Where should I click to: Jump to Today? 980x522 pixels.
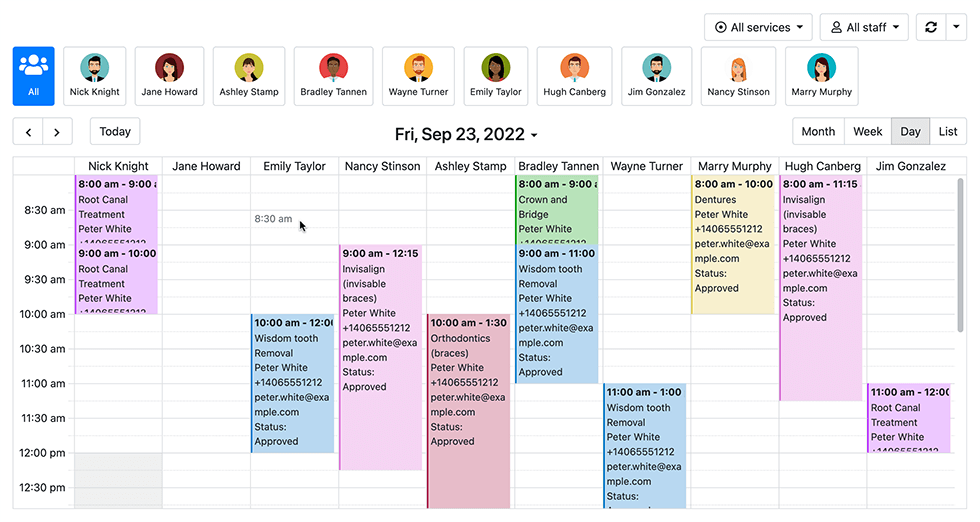(115, 131)
